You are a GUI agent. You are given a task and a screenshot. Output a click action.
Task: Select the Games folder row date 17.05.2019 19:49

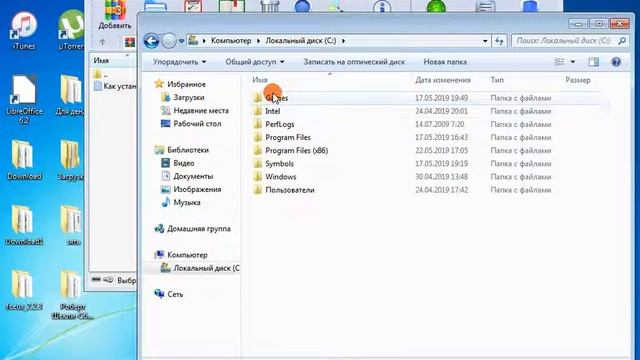pos(441,98)
